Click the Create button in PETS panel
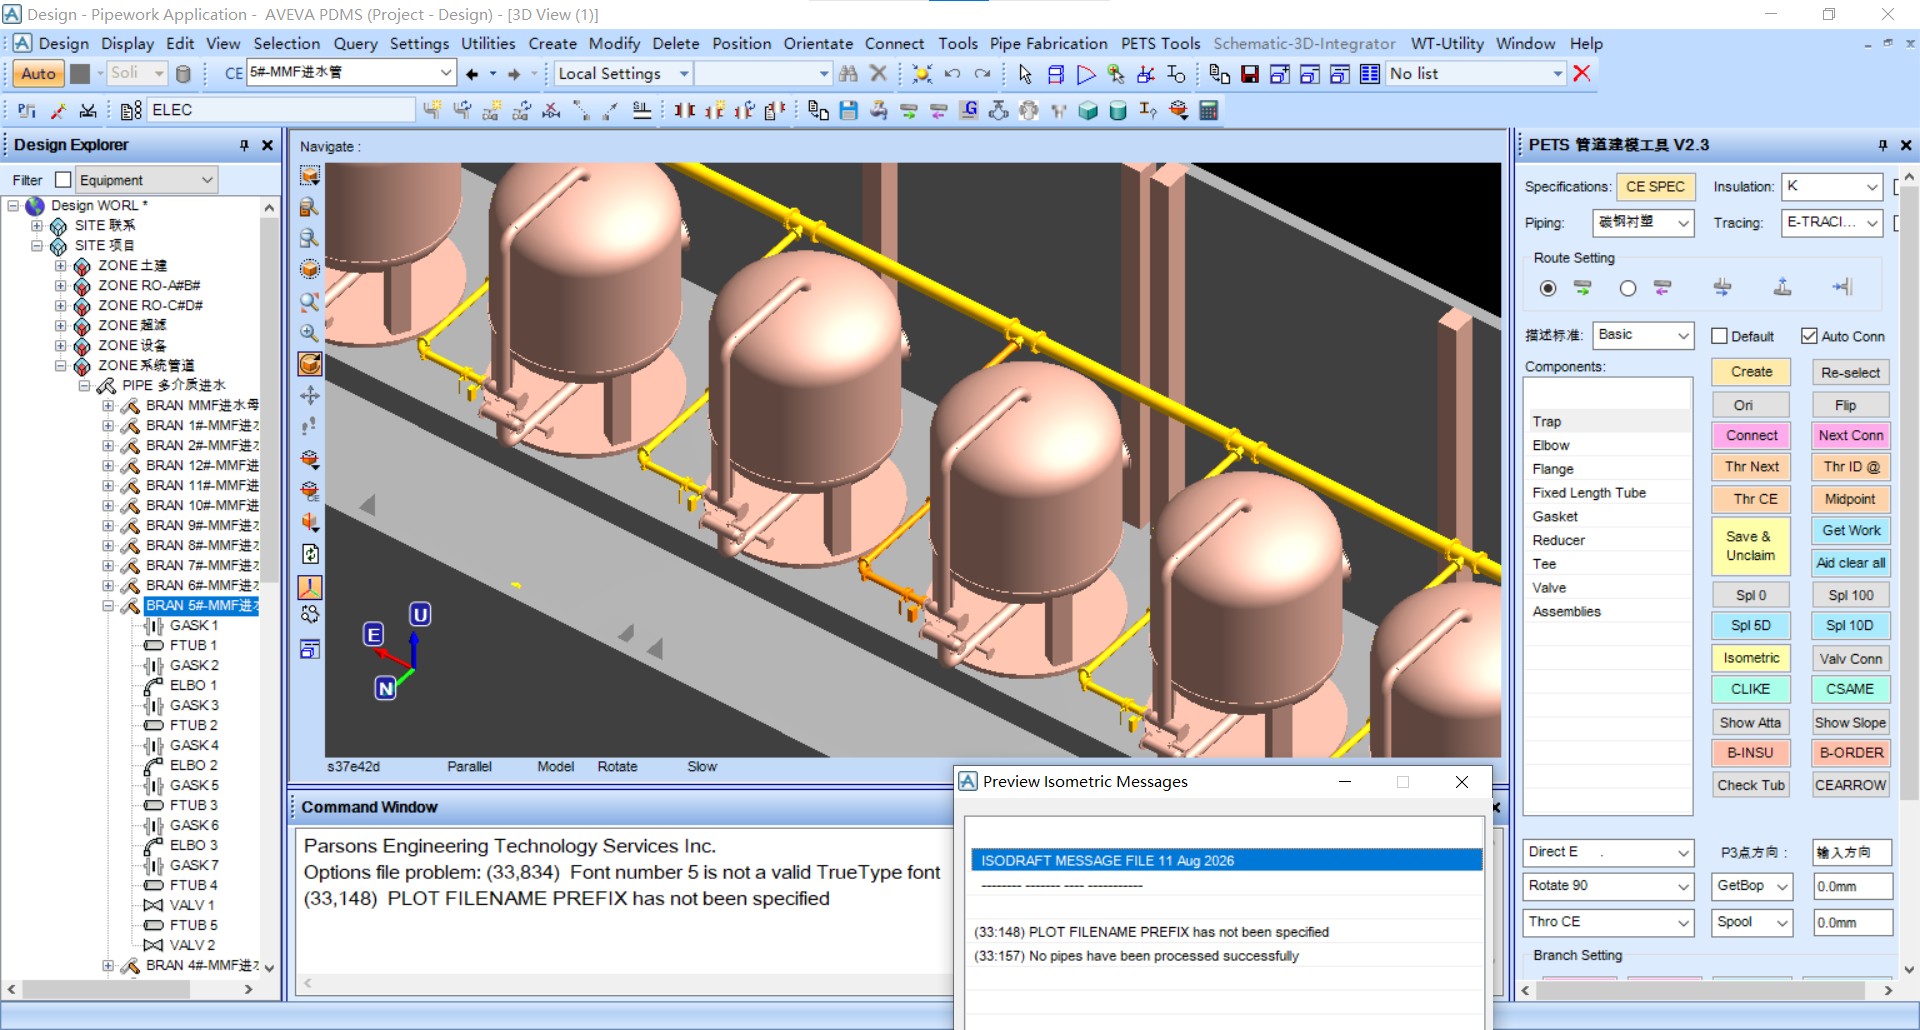Screen dimensions: 1920x1030 (1751, 372)
